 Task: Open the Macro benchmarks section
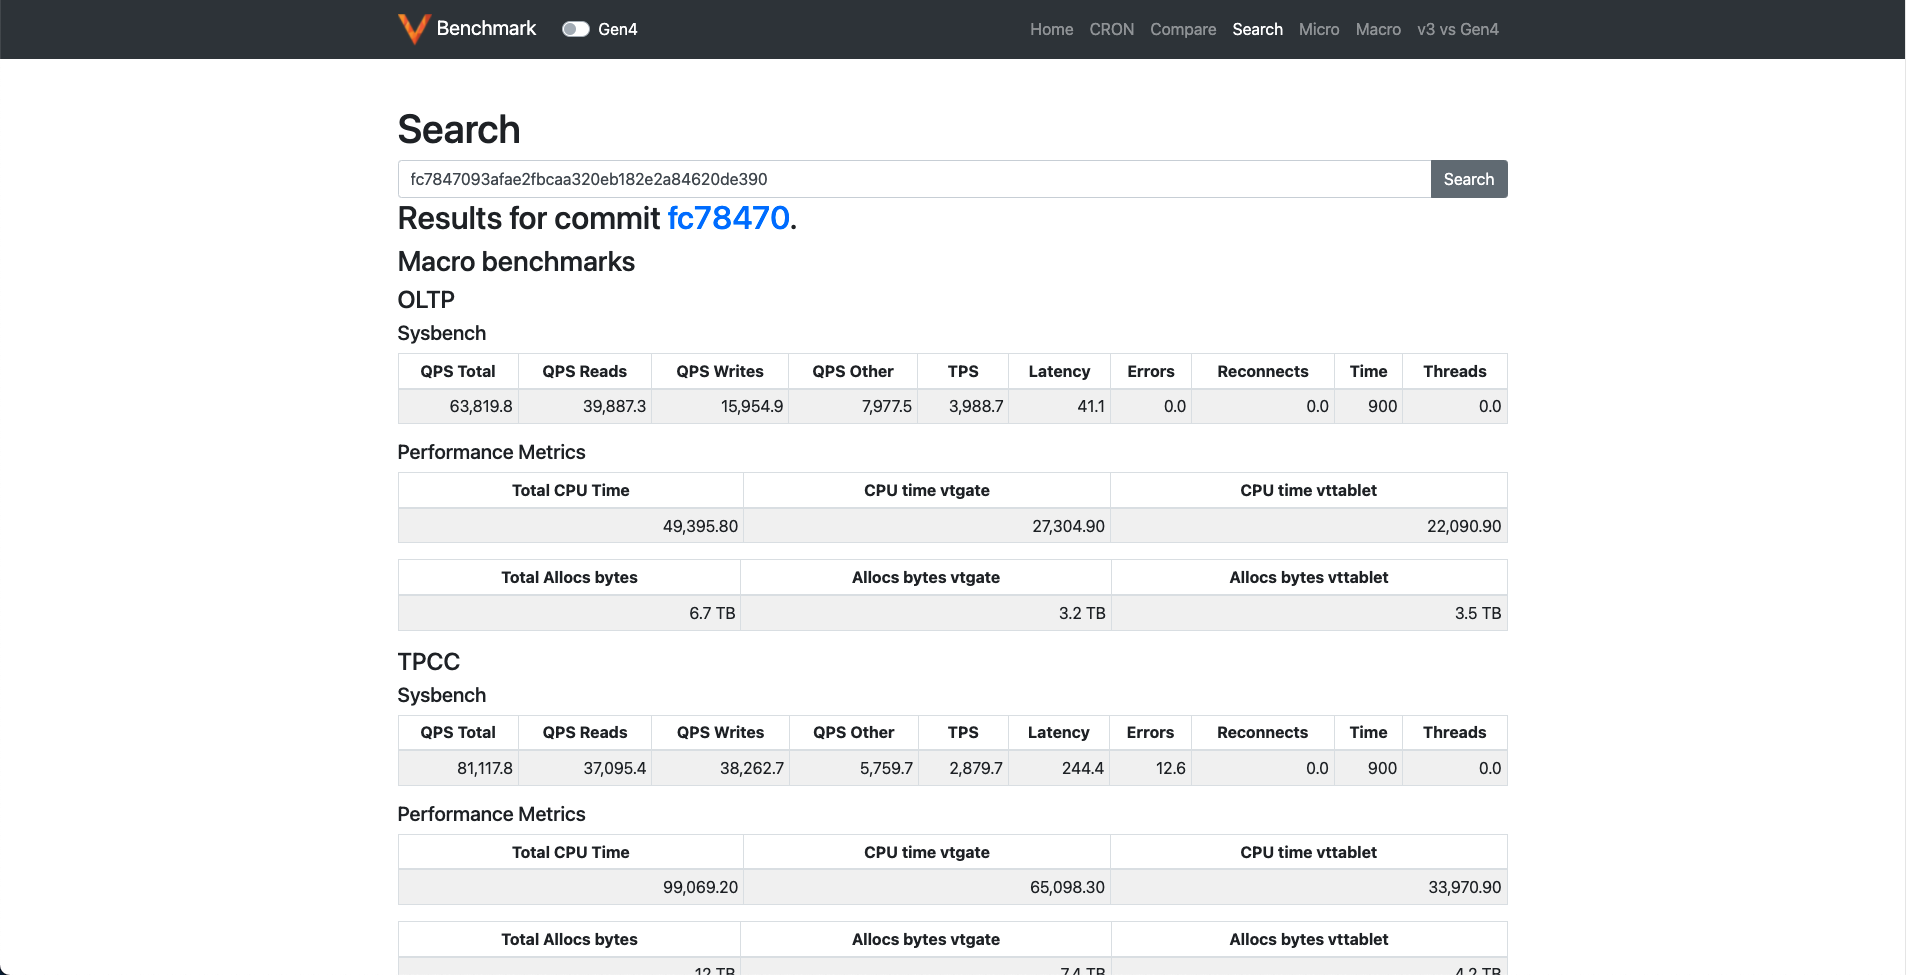tap(1377, 29)
